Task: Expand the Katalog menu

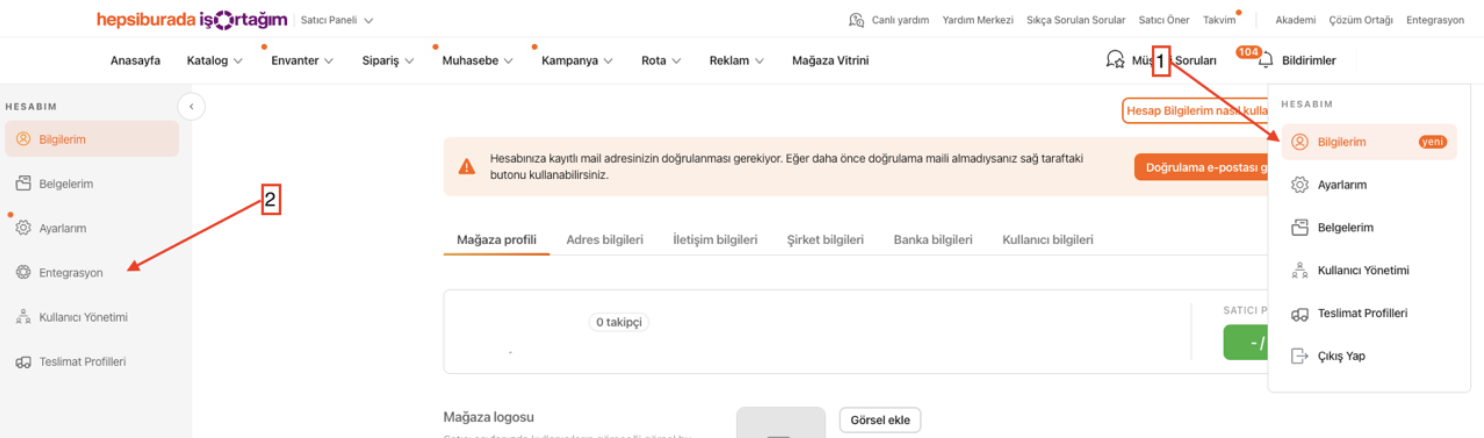Action: tap(215, 61)
